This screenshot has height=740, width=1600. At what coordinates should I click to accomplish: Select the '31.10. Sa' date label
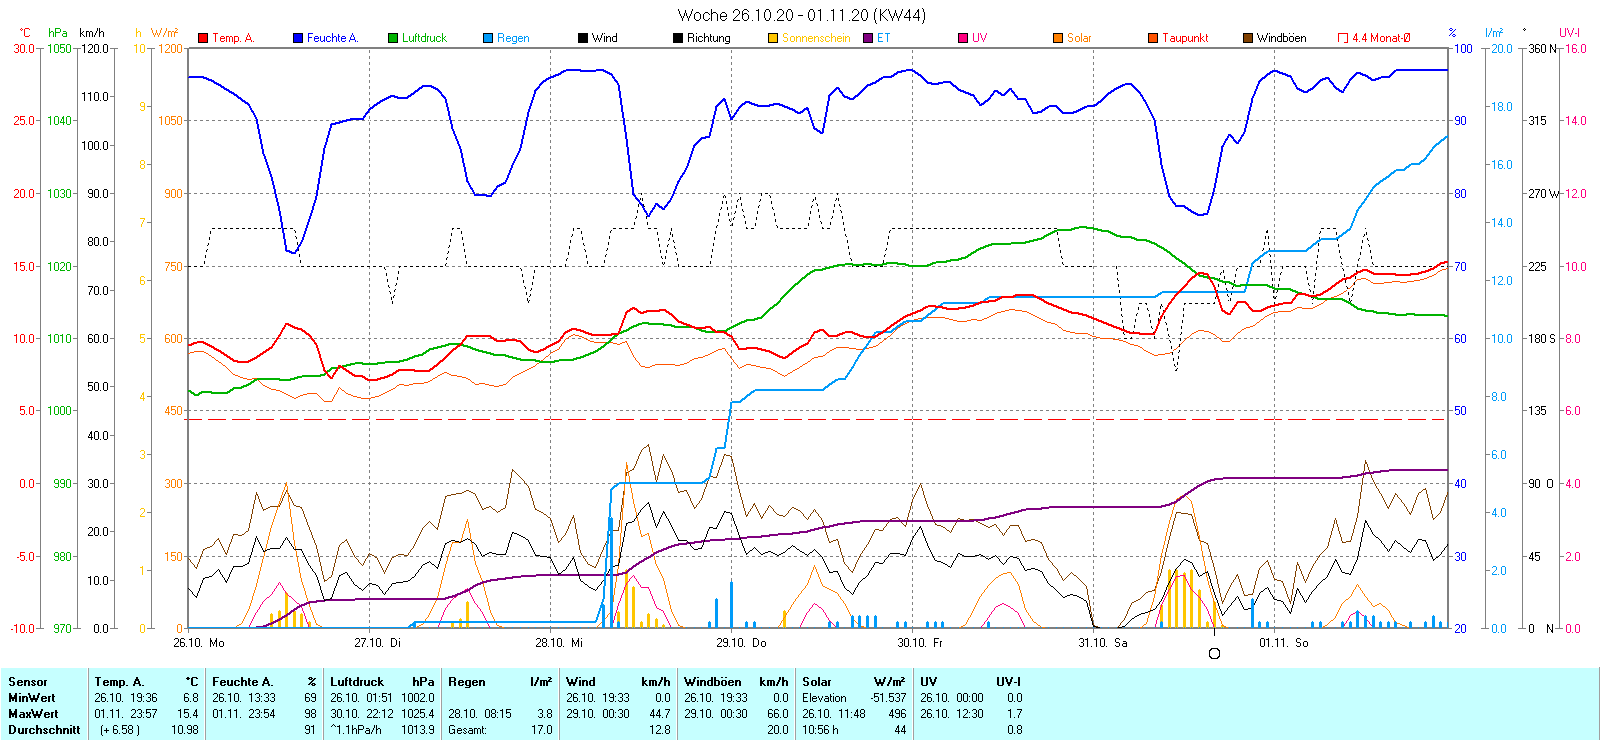pos(1103,643)
